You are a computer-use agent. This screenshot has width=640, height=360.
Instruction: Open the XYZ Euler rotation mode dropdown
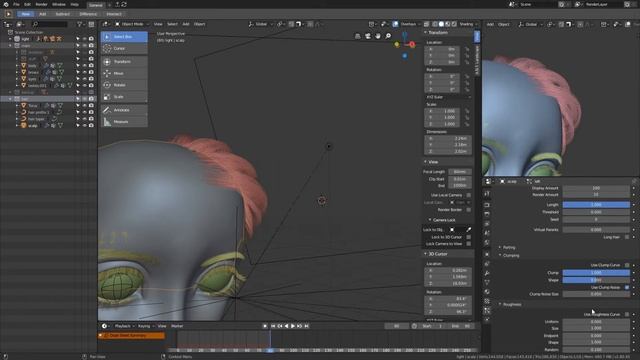click(x=448, y=97)
